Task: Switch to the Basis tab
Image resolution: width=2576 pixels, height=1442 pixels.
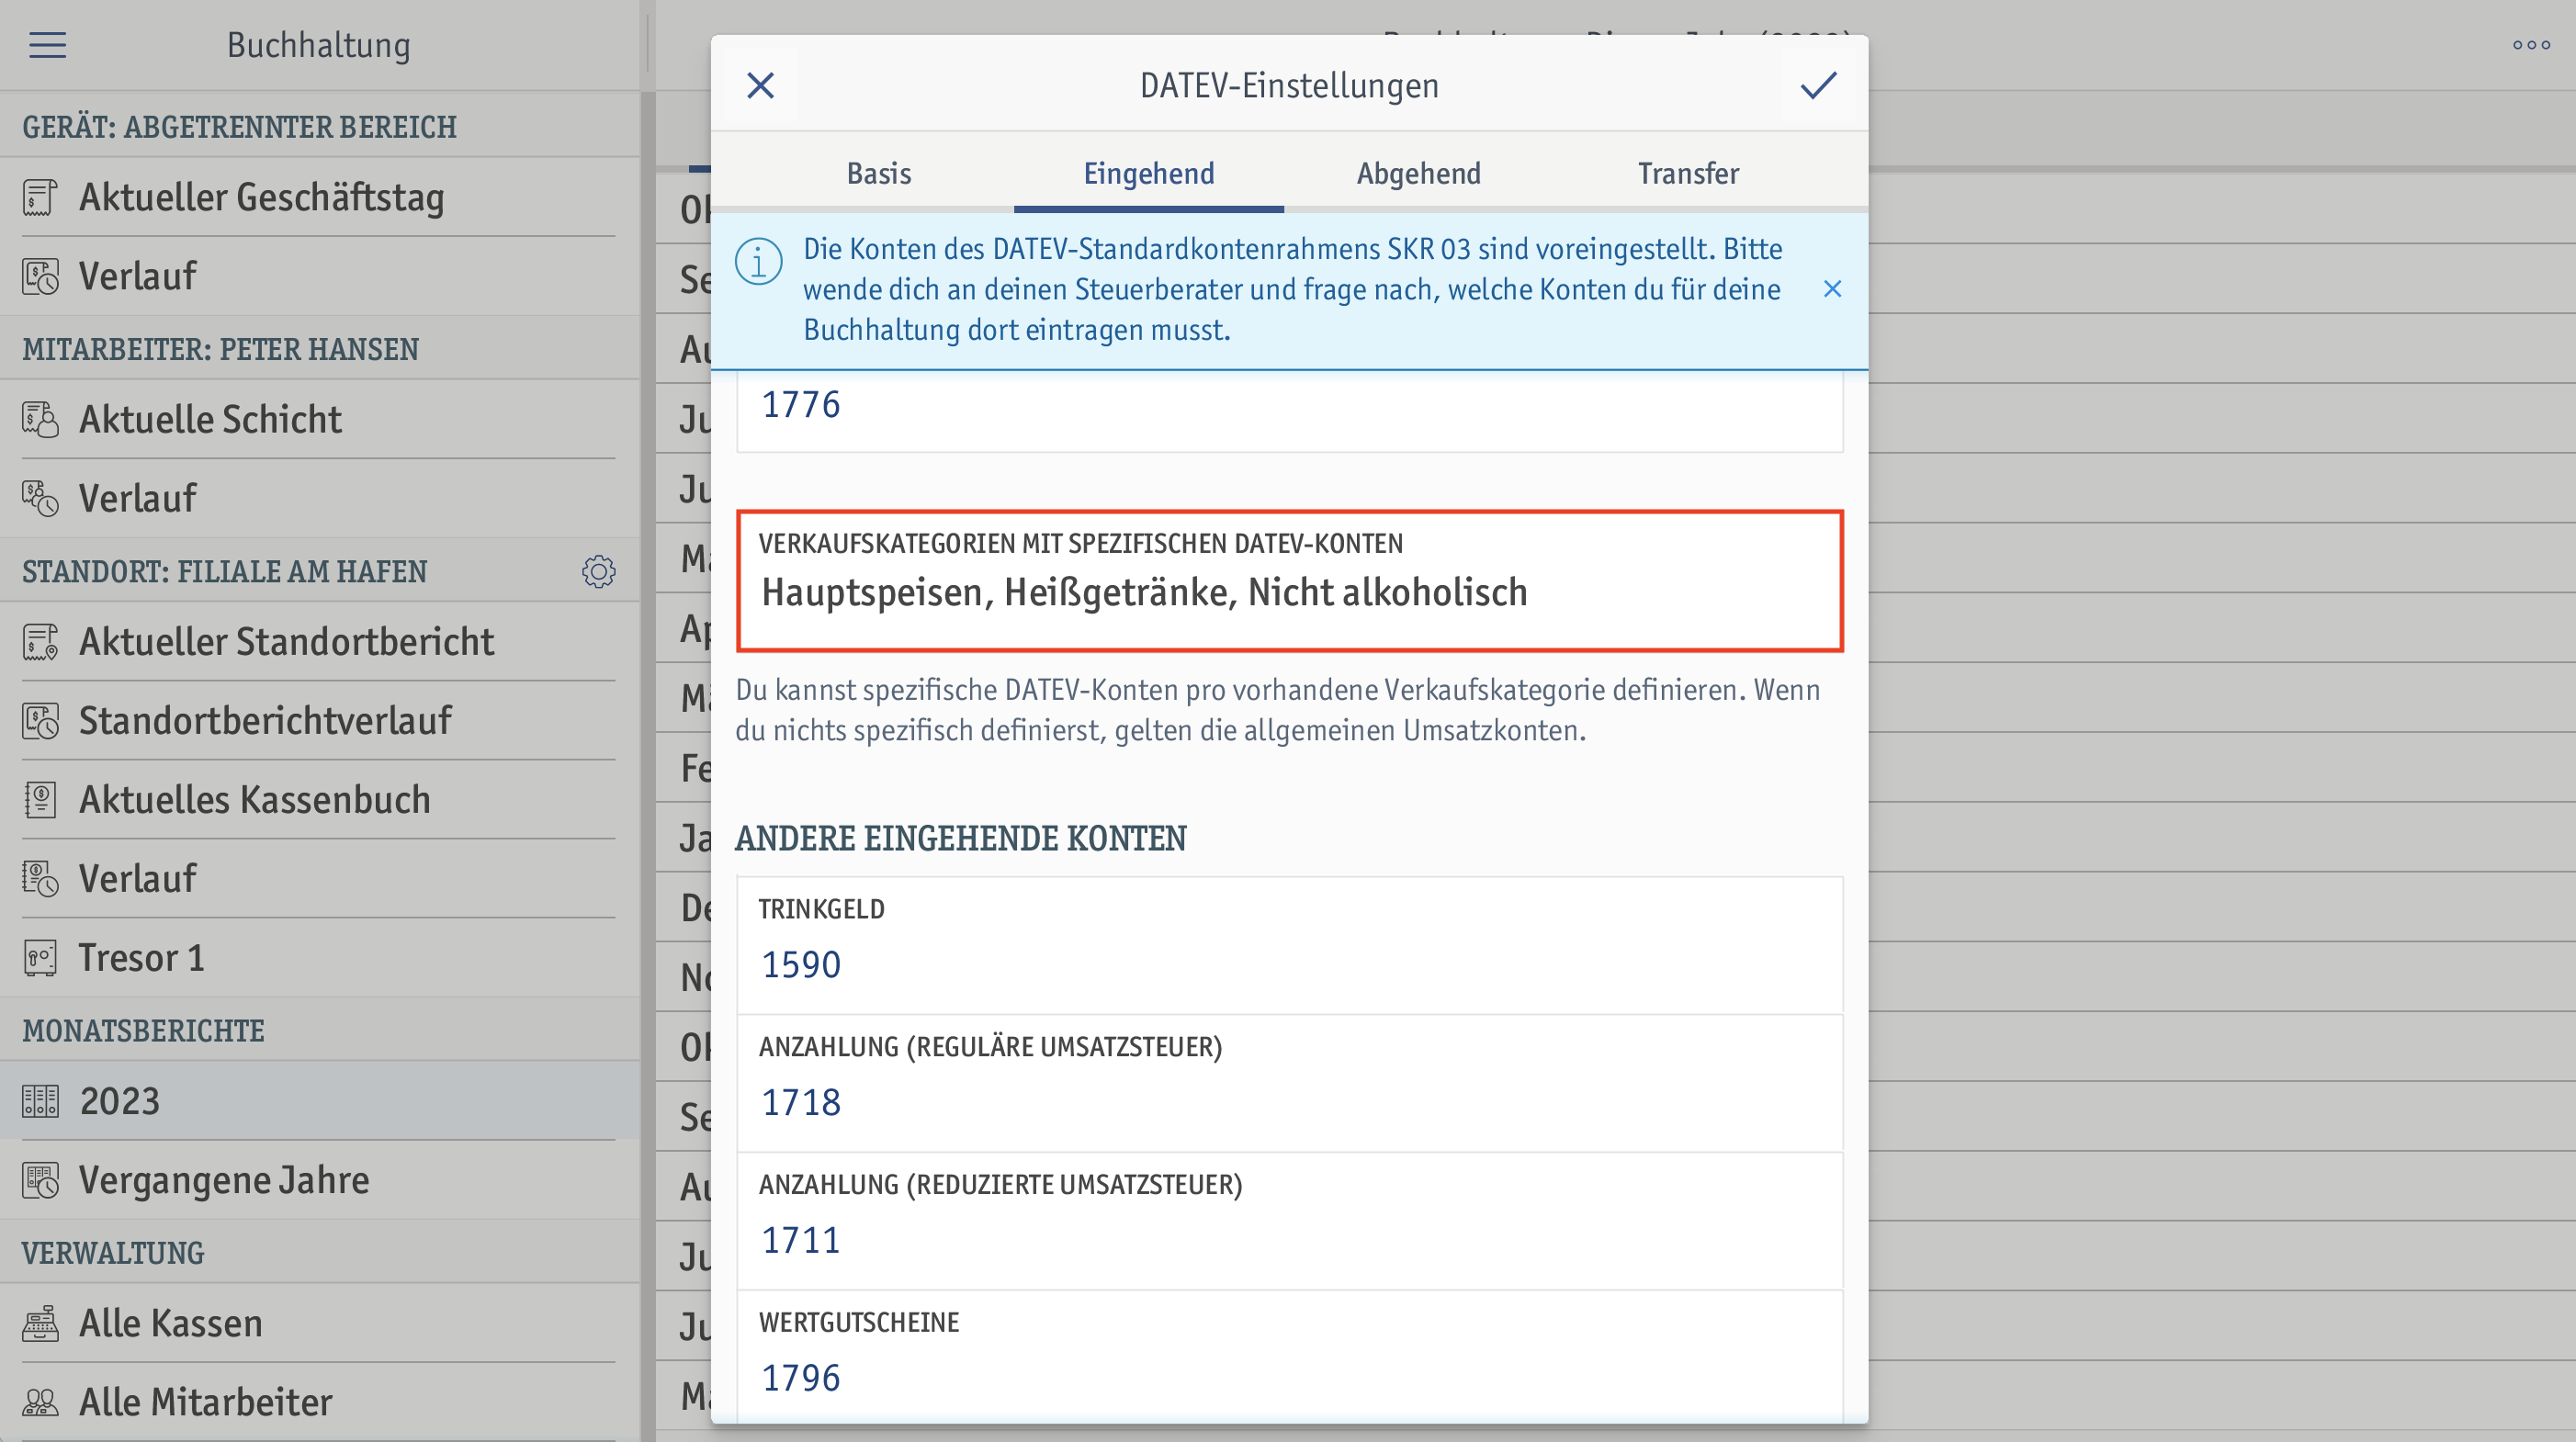Action: click(x=878, y=173)
